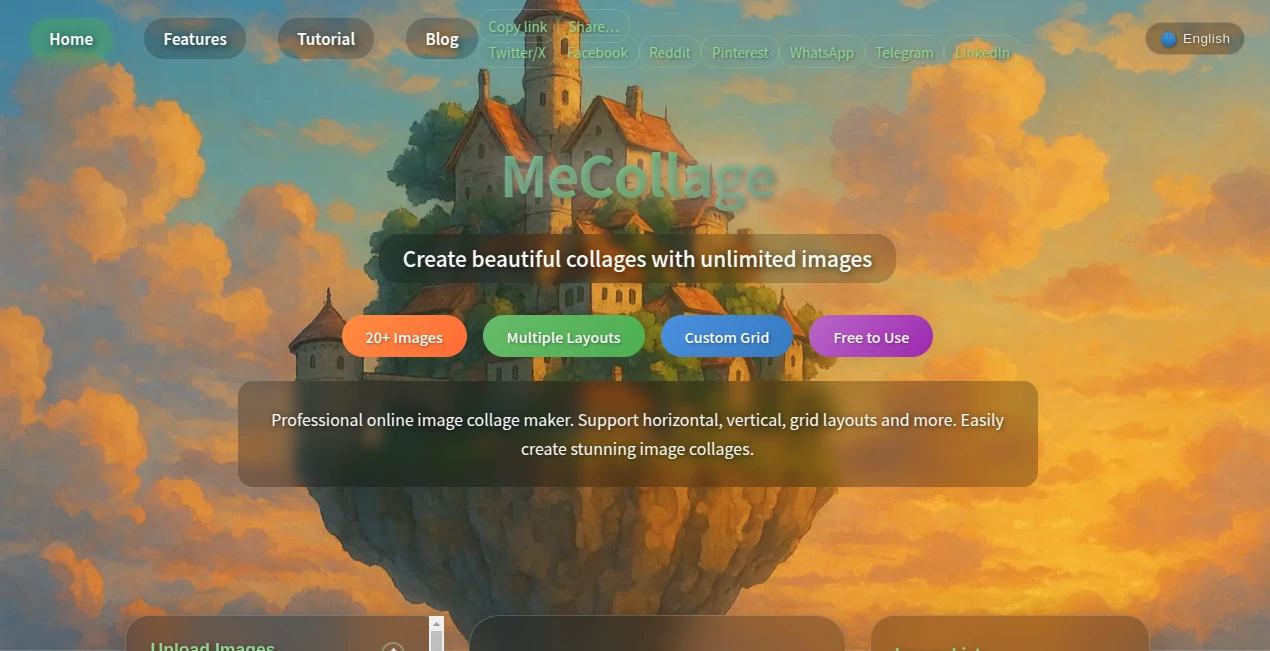Copy the page link with Copy link

(516, 26)
